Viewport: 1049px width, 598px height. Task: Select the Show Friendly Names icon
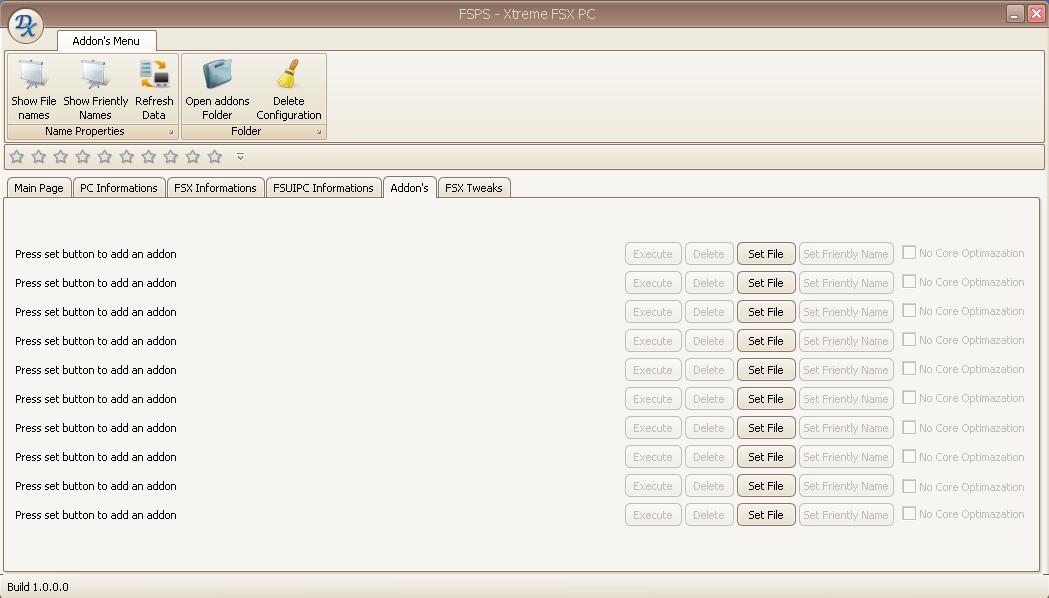(95, 74)
